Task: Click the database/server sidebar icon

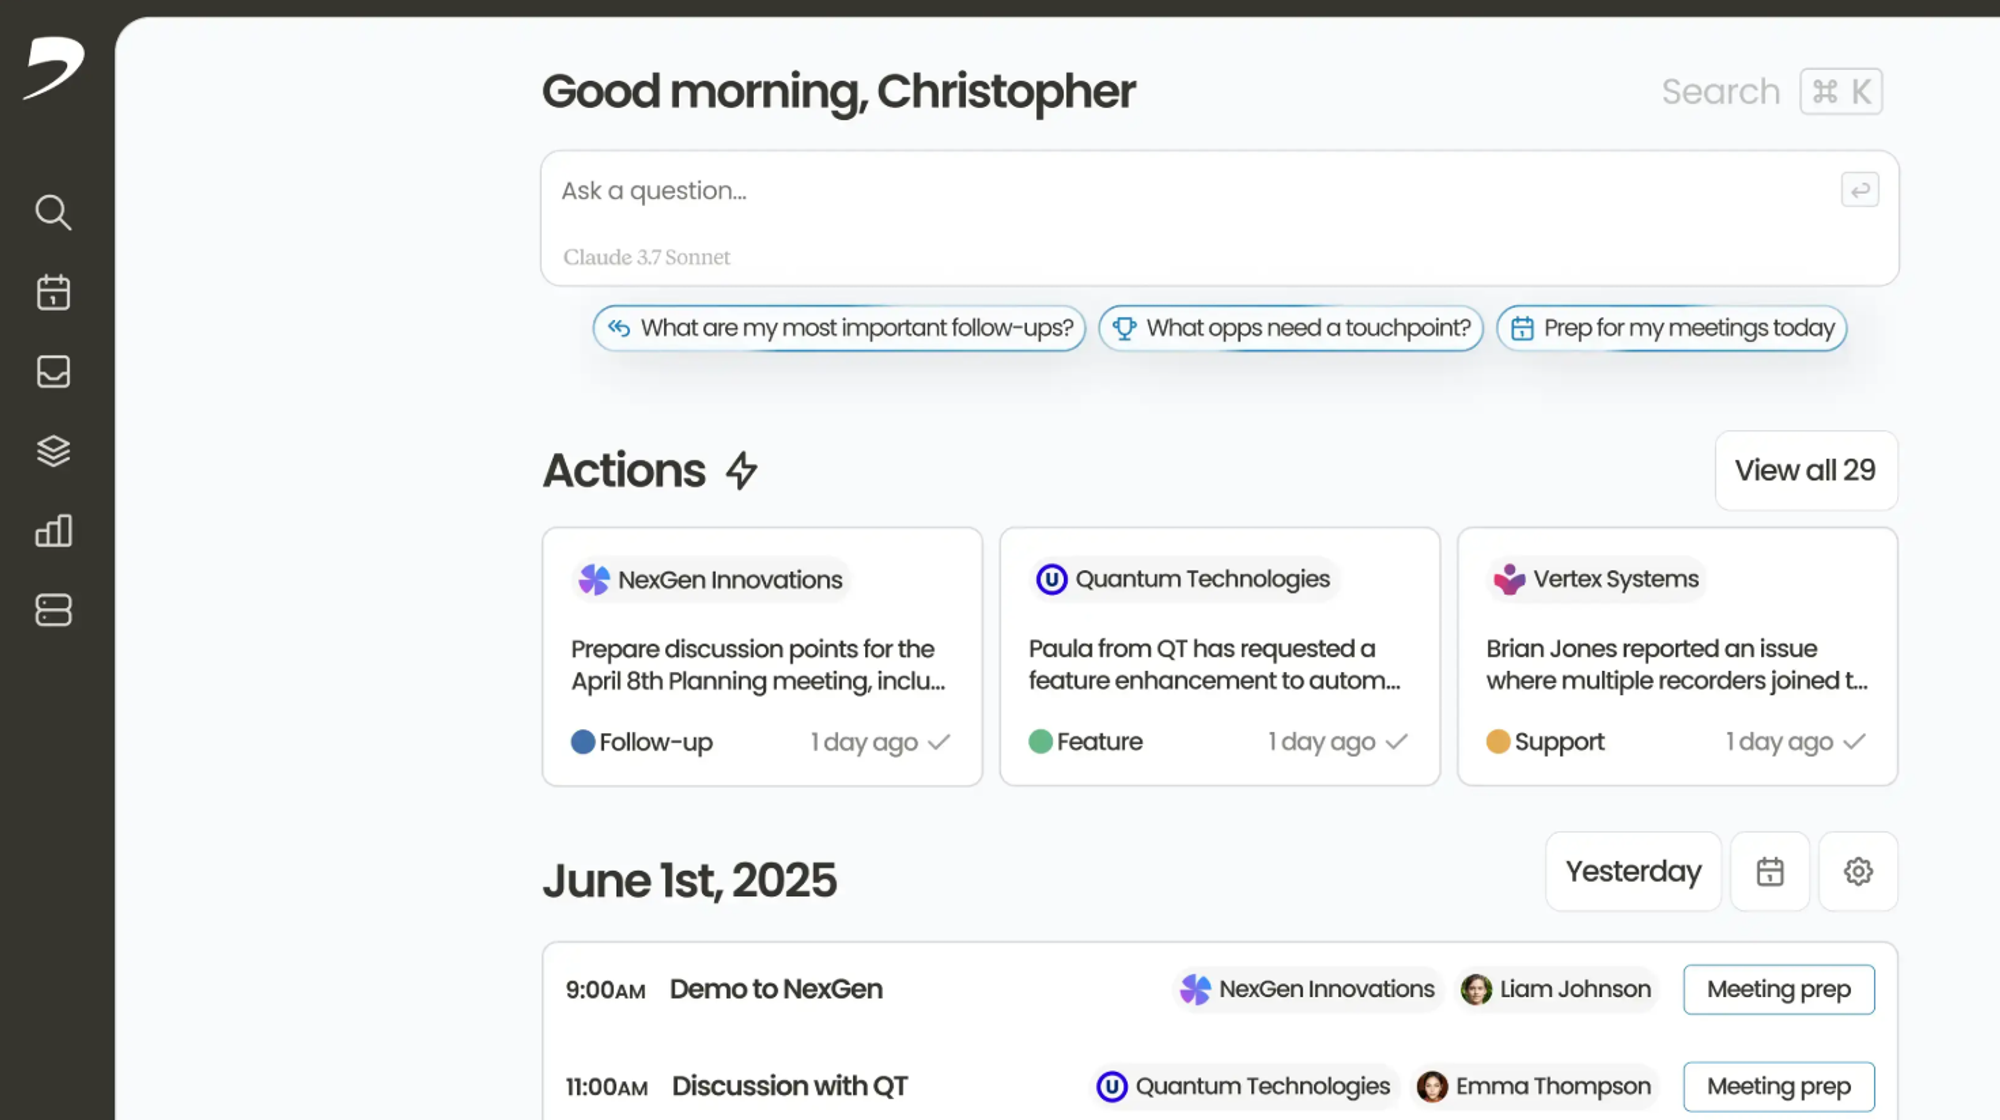Action: point(53,610)
